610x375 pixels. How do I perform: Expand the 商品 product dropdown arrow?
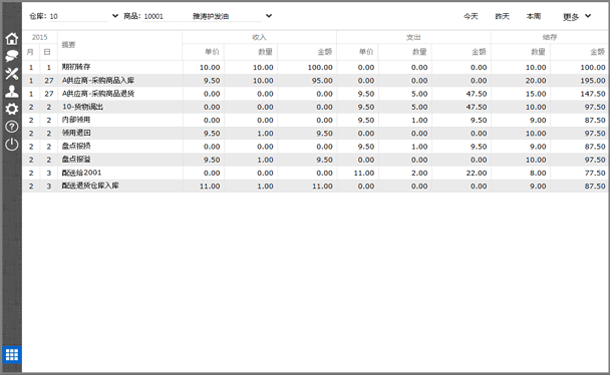tap(269, 16)
